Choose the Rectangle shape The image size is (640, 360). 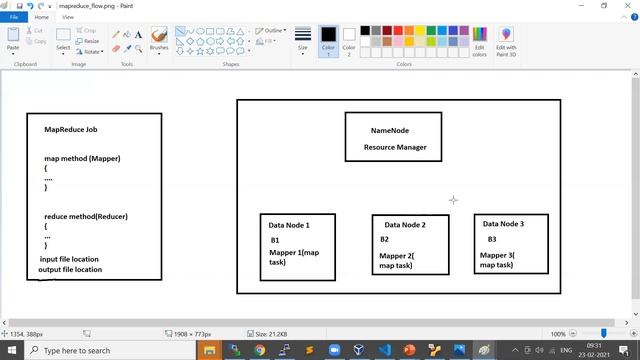click(210, 31)
